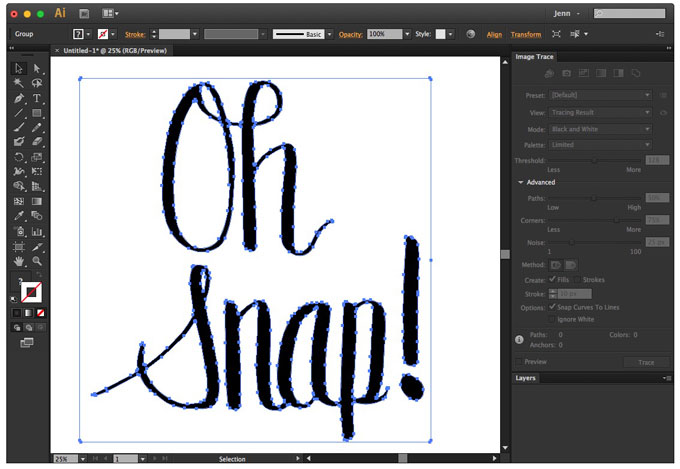Select the Pencil tool
Screen dimensions: 680x469
pos(37,128)
